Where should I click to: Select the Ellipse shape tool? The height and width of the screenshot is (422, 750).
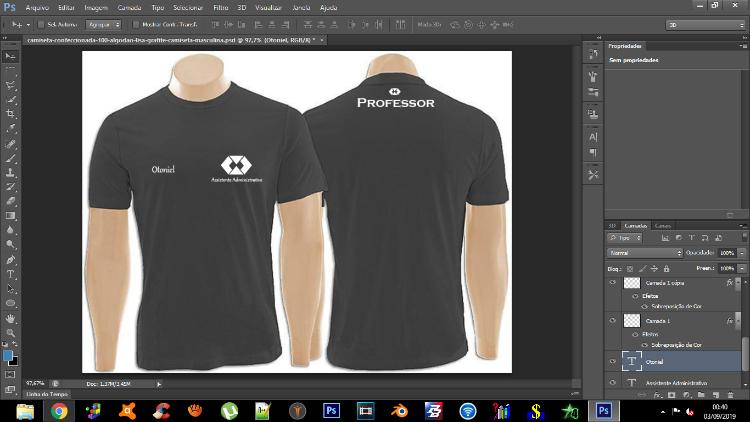click(11, 303)
